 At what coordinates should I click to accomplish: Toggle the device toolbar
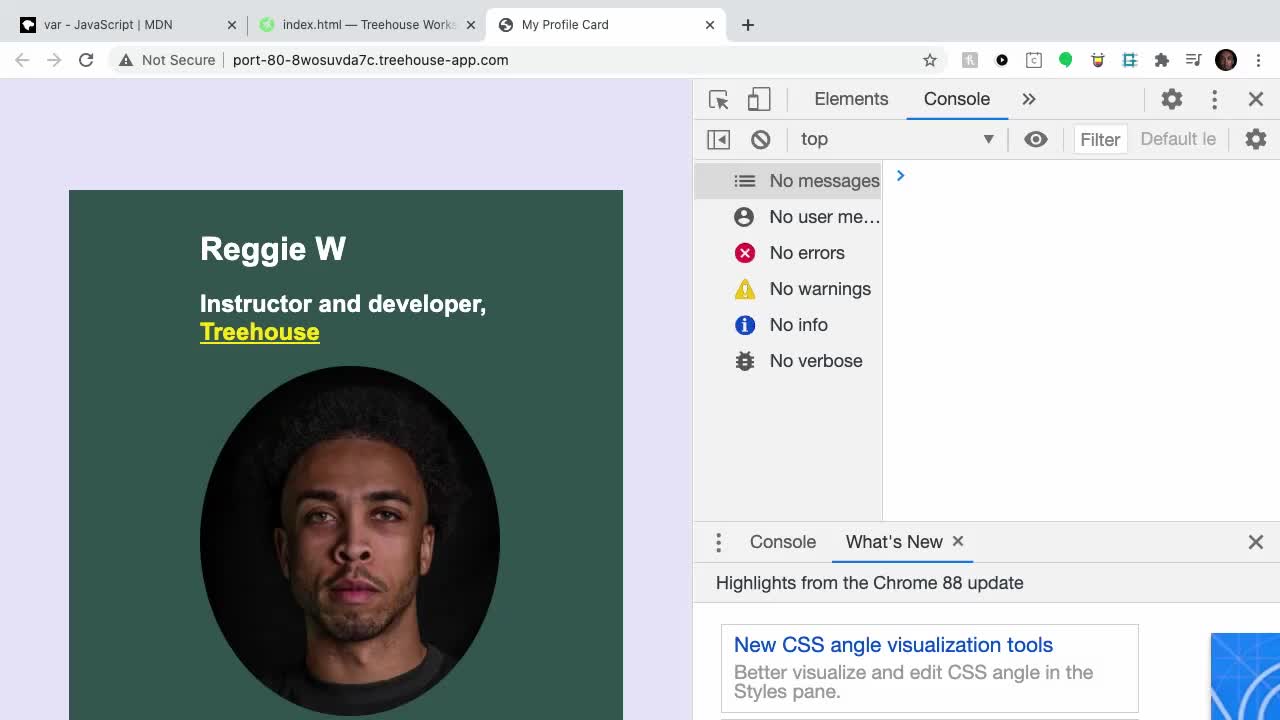coord(758,99)
